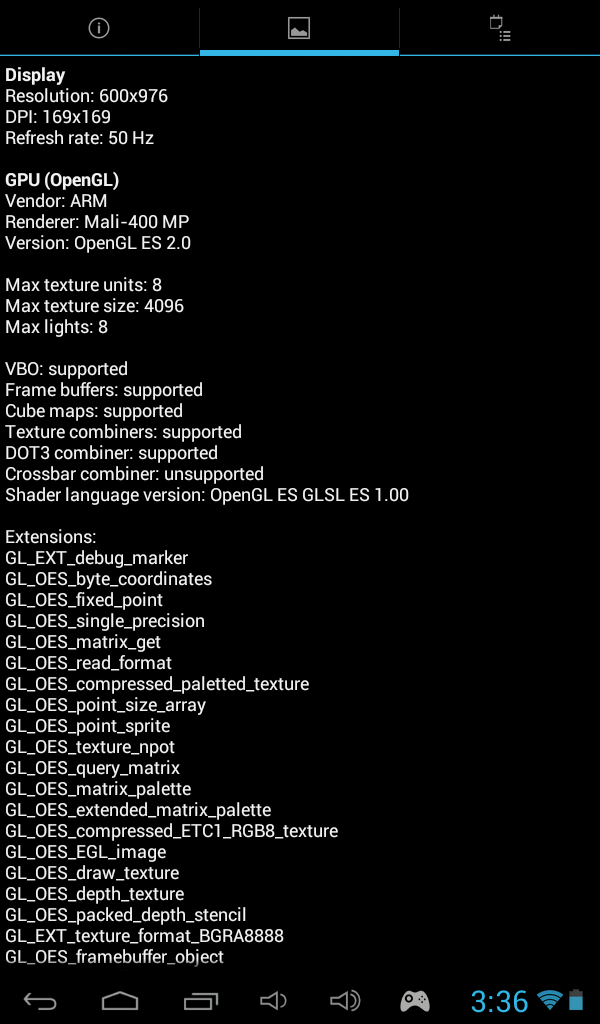The height and width of the screenshot is (1024, 600).
Task: Open the info tab icon
Action: [99, 28]
